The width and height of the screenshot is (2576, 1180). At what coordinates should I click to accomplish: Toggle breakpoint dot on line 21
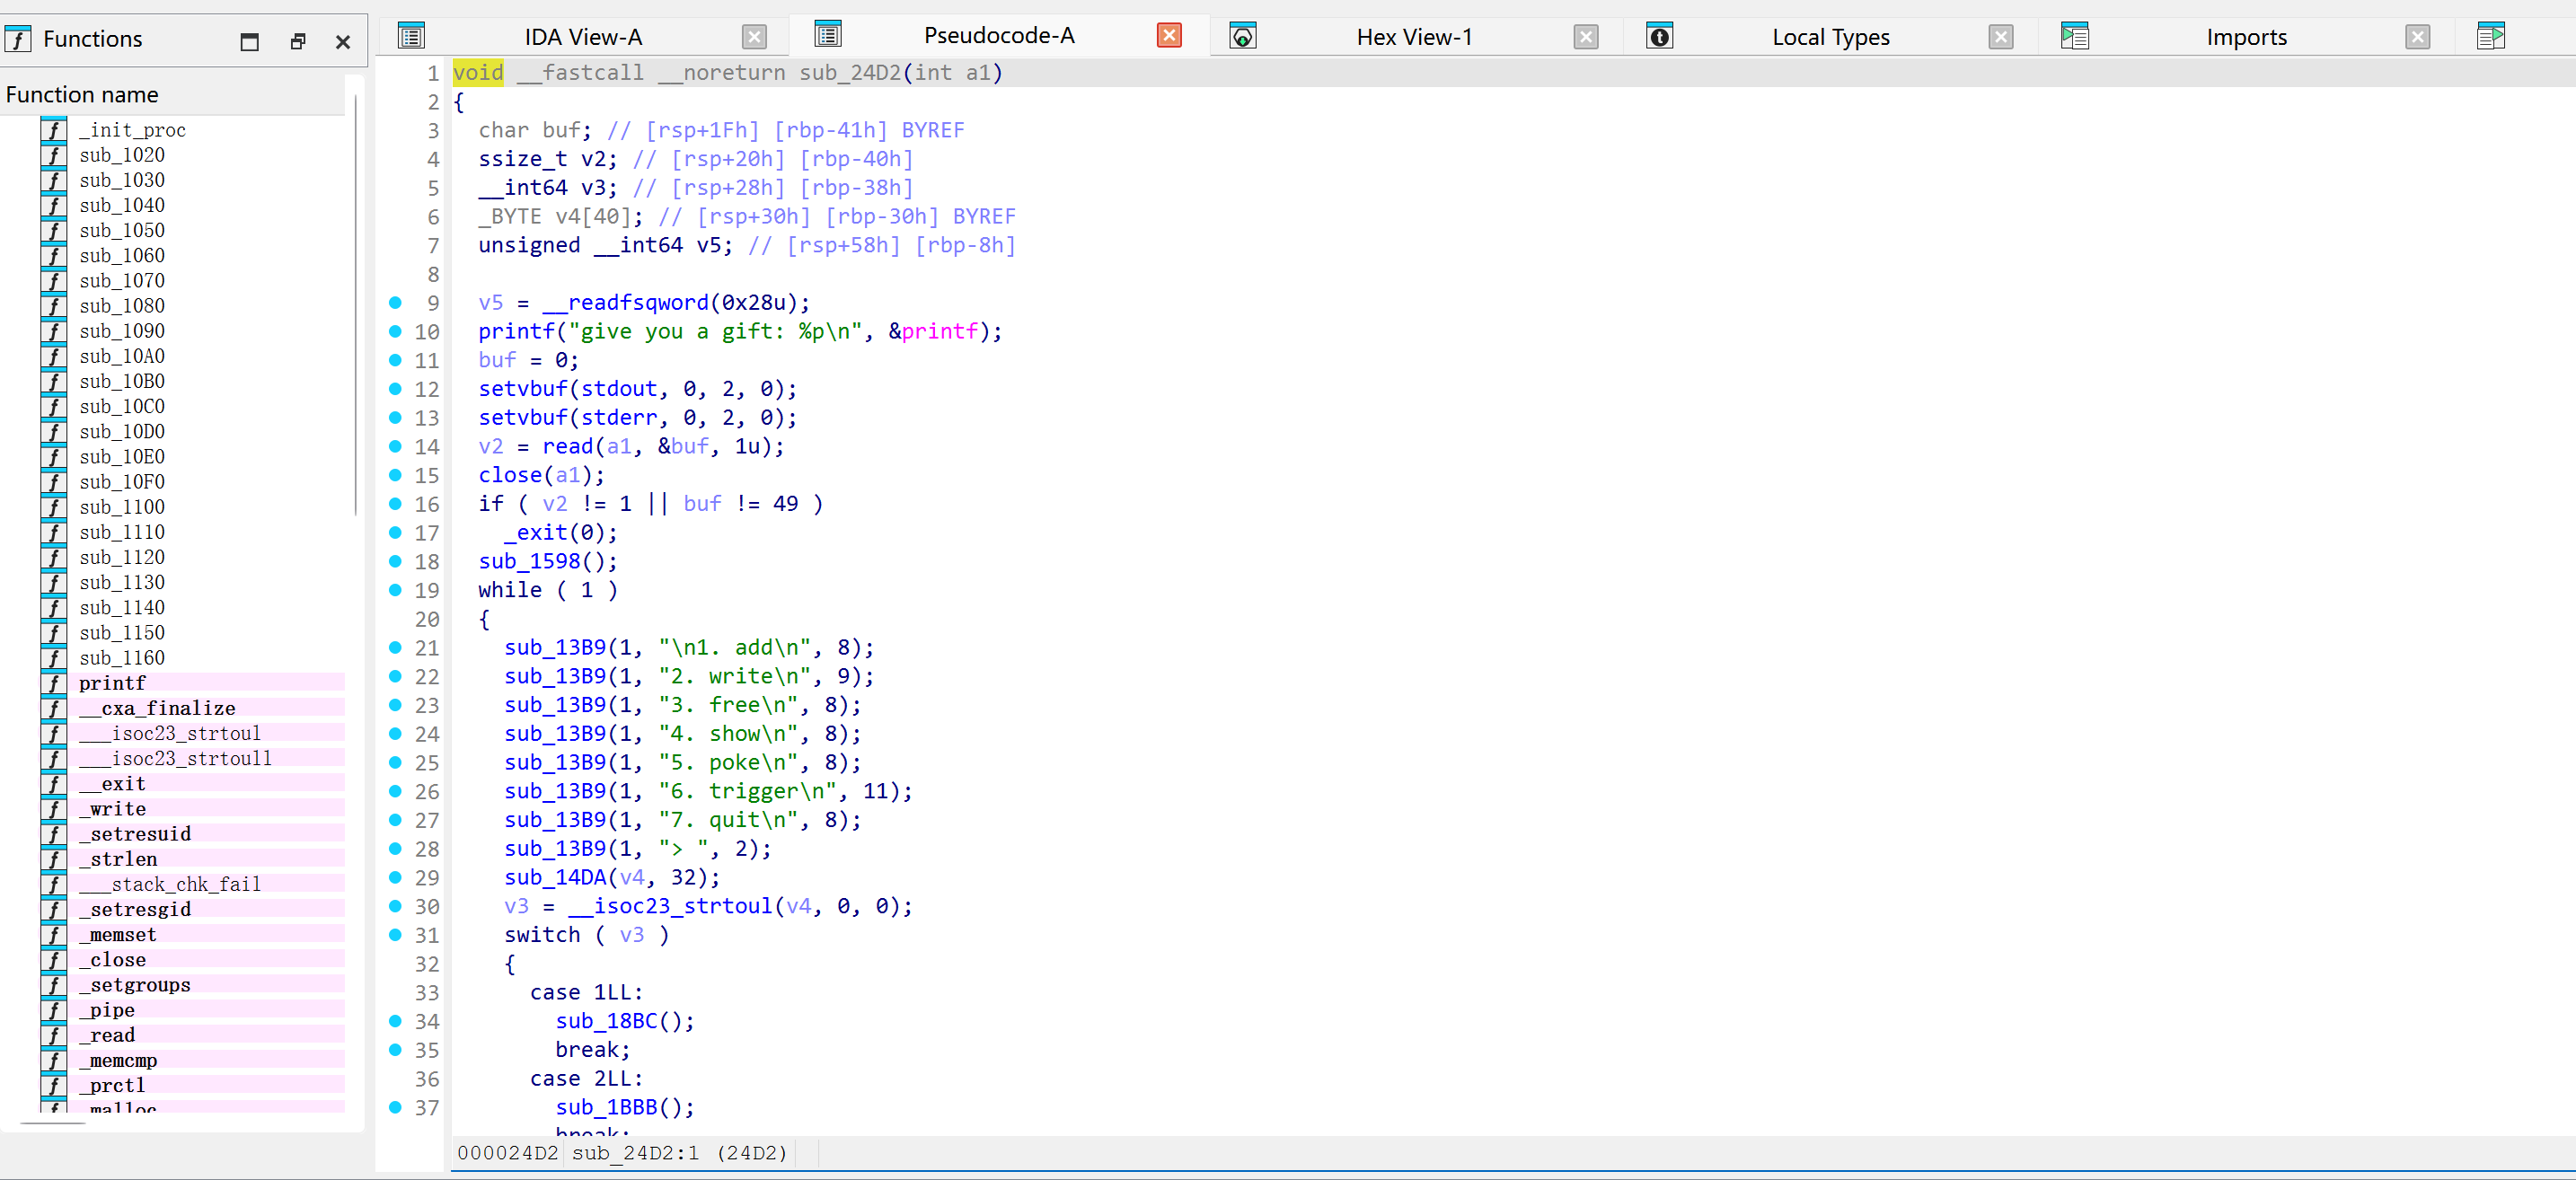tap(395, 647)
